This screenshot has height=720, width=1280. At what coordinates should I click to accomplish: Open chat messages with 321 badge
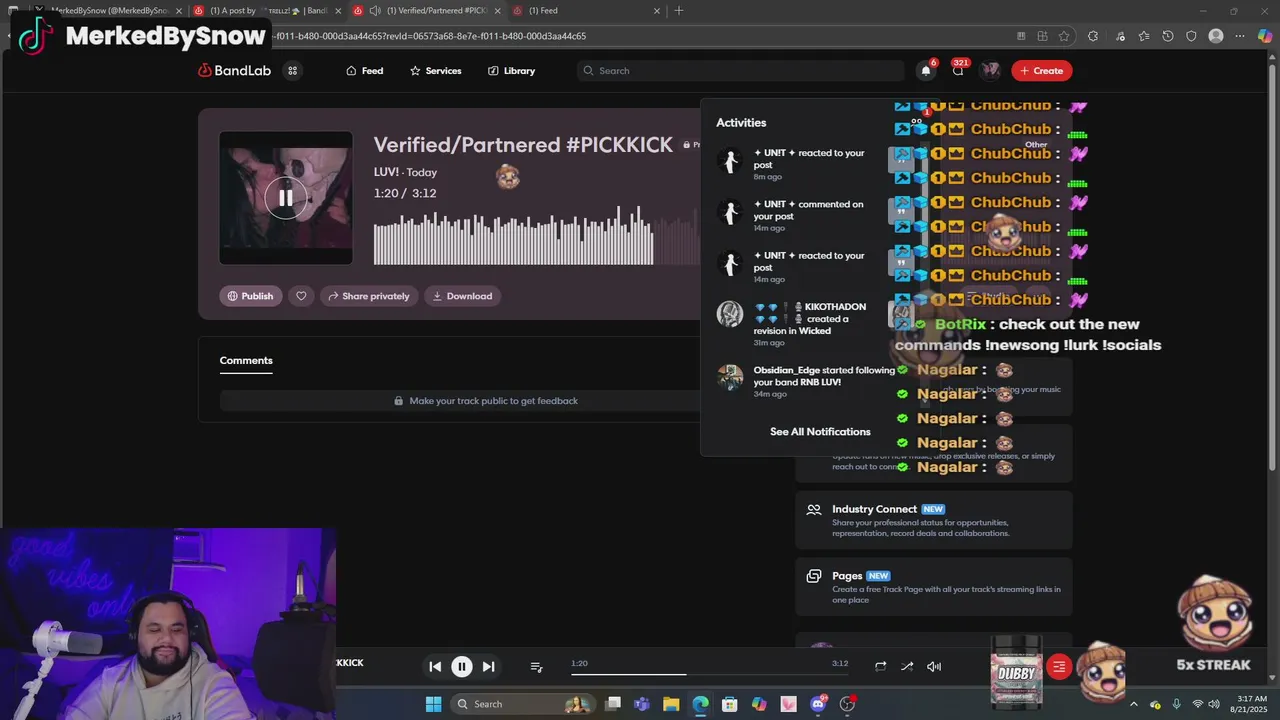pyautogui.click(x=958, y=70)
